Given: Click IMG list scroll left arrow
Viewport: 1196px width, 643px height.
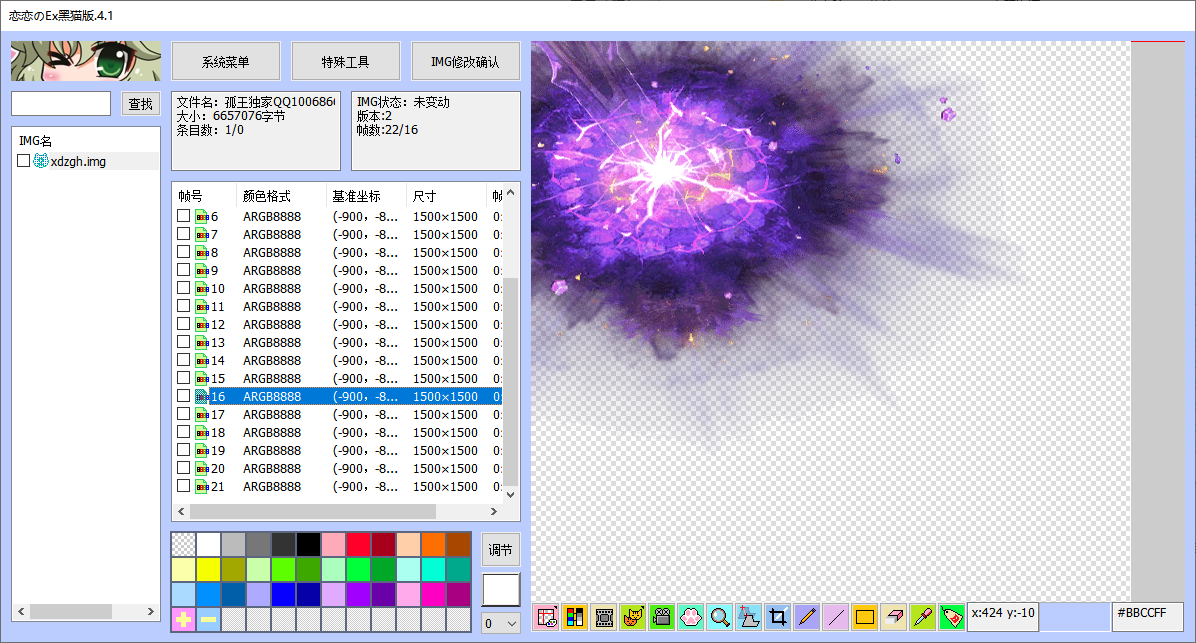Looking at the screenshot, I should click(x=21, y=612).
